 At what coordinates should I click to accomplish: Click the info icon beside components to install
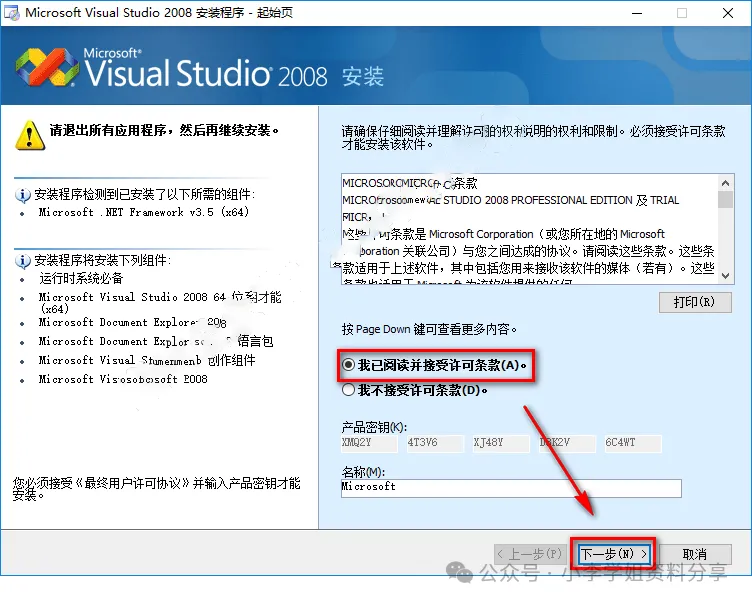pos(23,261)
